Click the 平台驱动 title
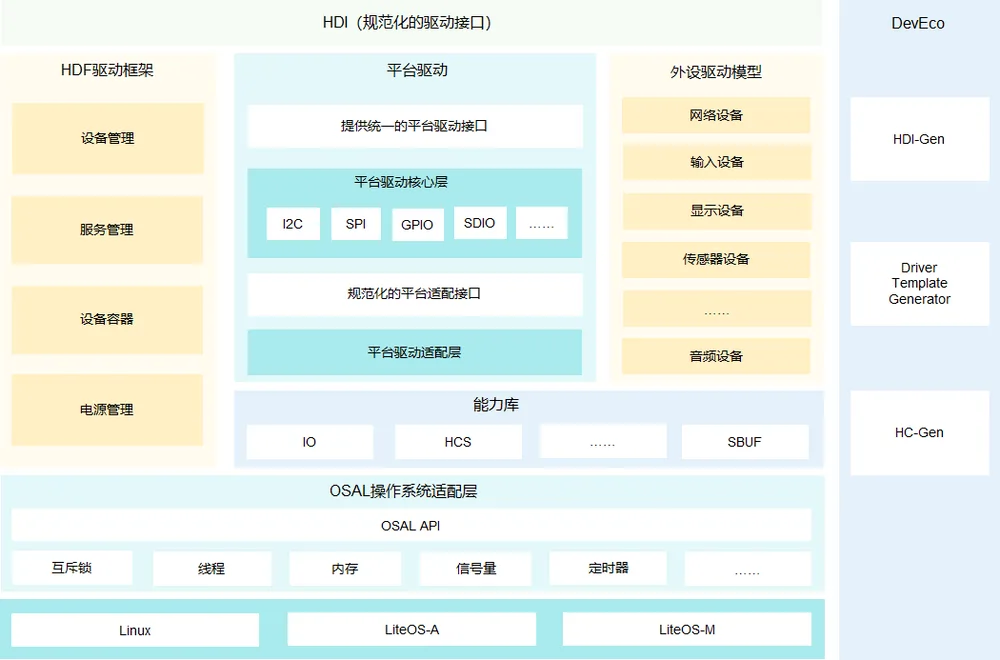 click(417, 70)
